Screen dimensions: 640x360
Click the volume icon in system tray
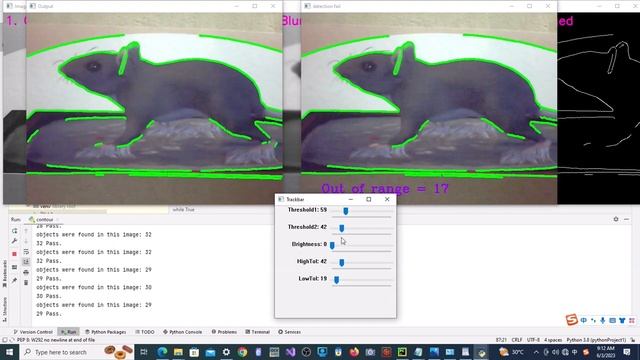pos(556,352)
